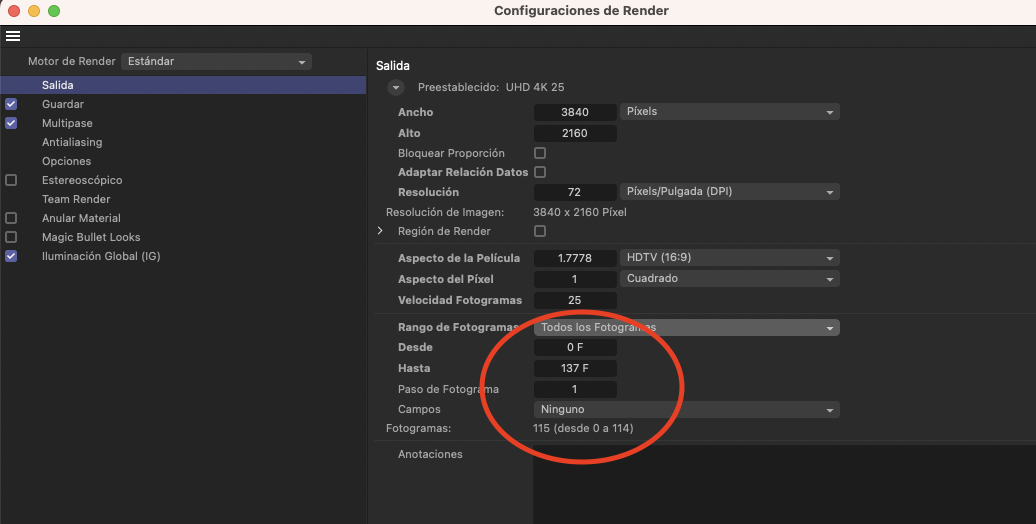The width and height of the screenshot is (1036, 524).
Task: Select the Magic Bullet Looks row label
Action: tap(91, 237)
